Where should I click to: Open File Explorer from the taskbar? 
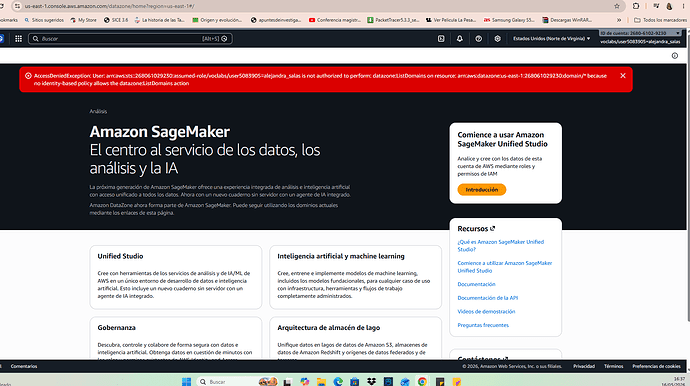tap(321, 382)
